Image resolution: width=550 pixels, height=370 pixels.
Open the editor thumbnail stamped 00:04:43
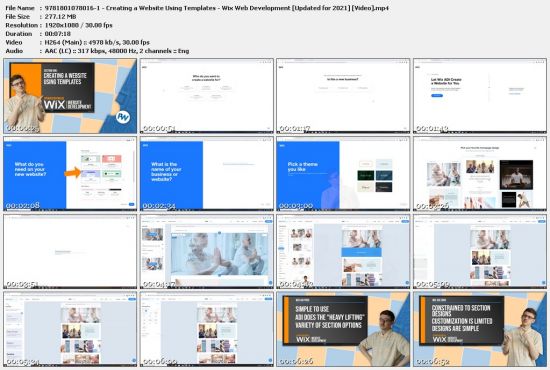343,252
